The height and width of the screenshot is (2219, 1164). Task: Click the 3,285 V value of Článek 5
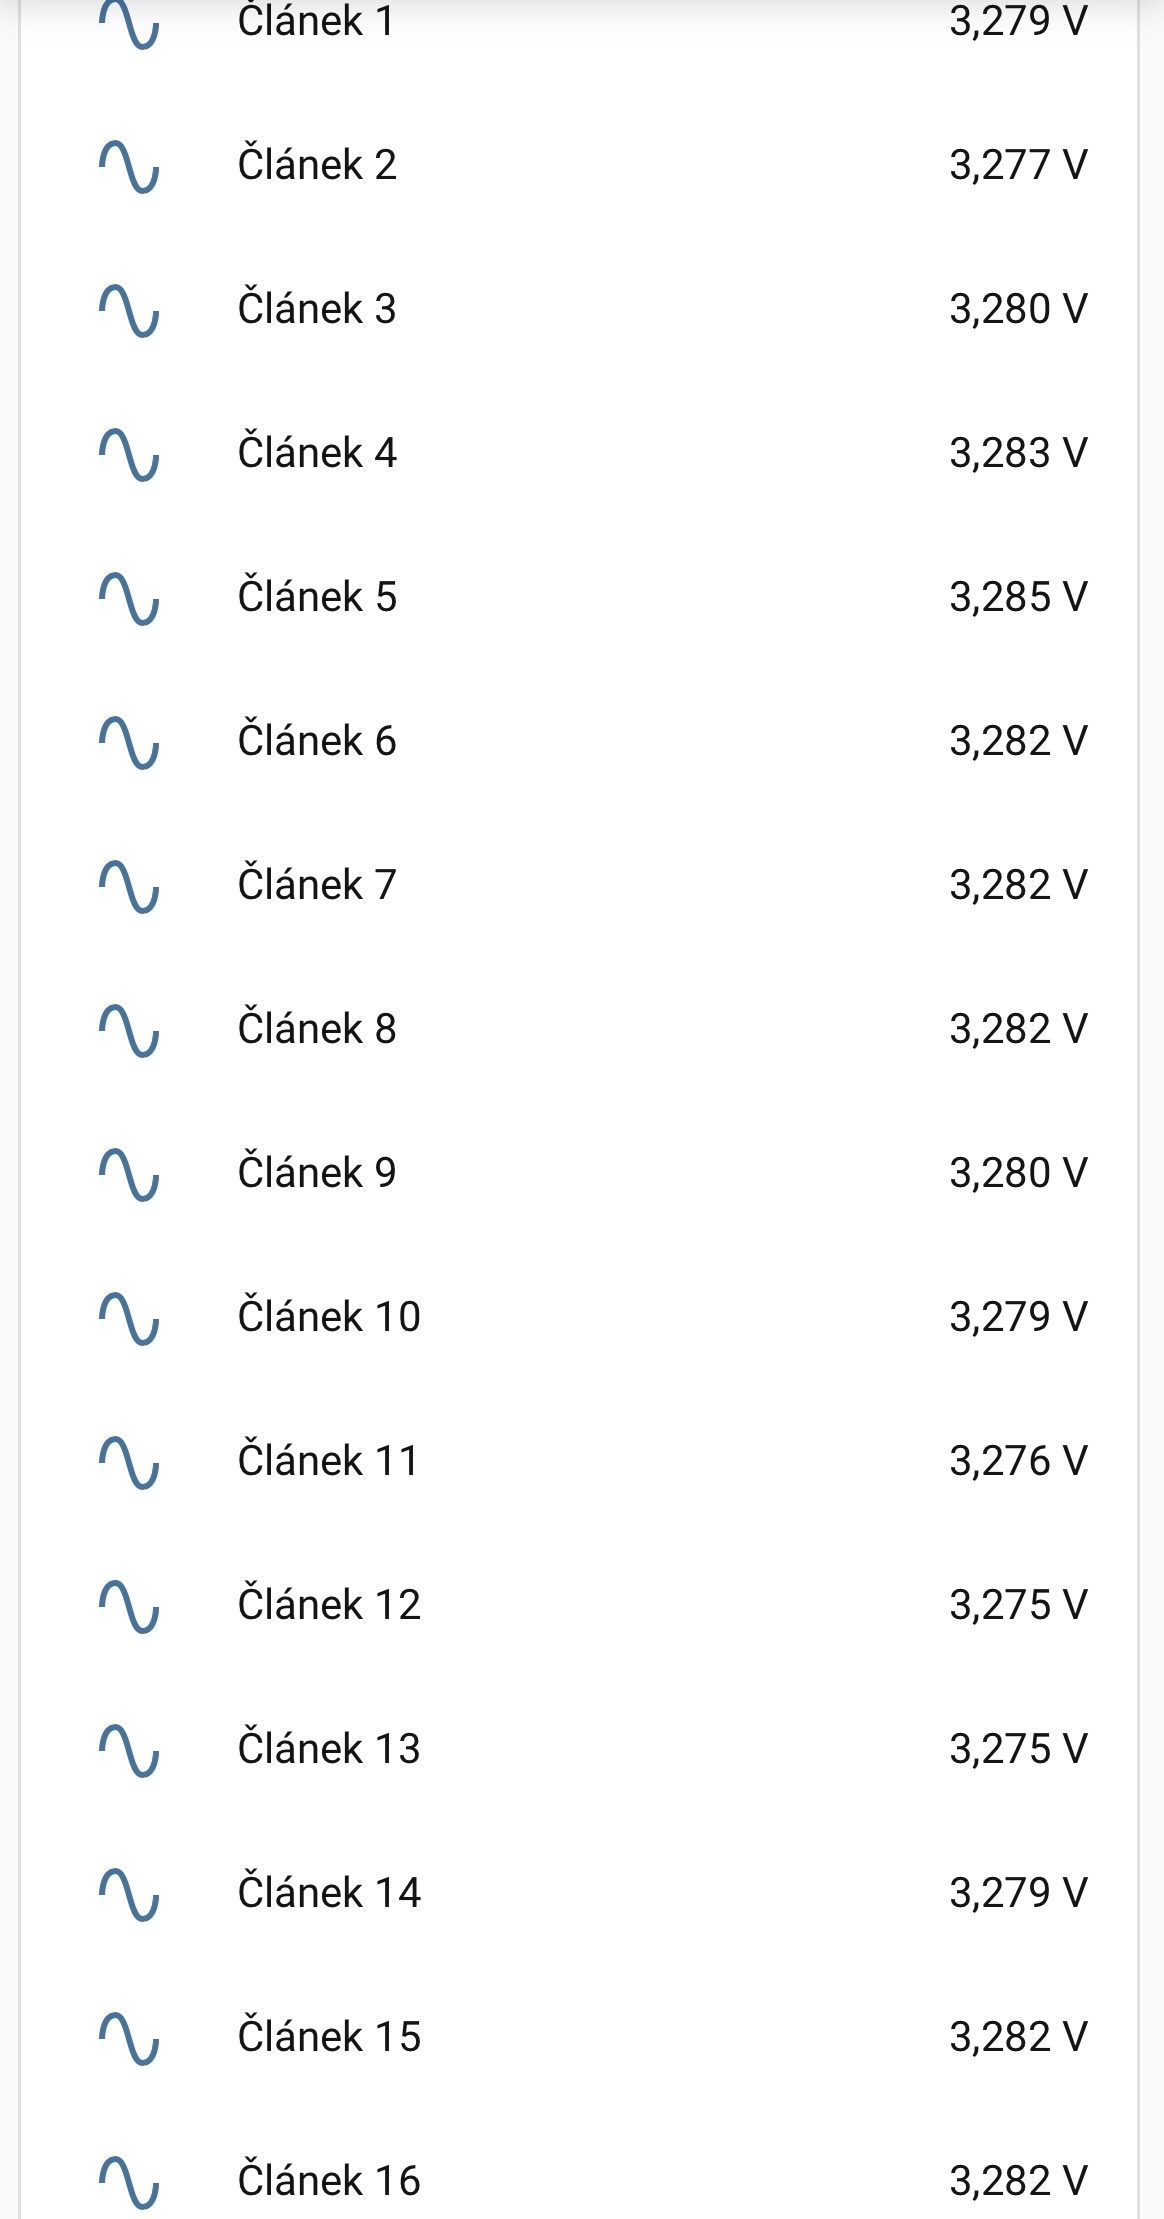tap(1018, 597)
